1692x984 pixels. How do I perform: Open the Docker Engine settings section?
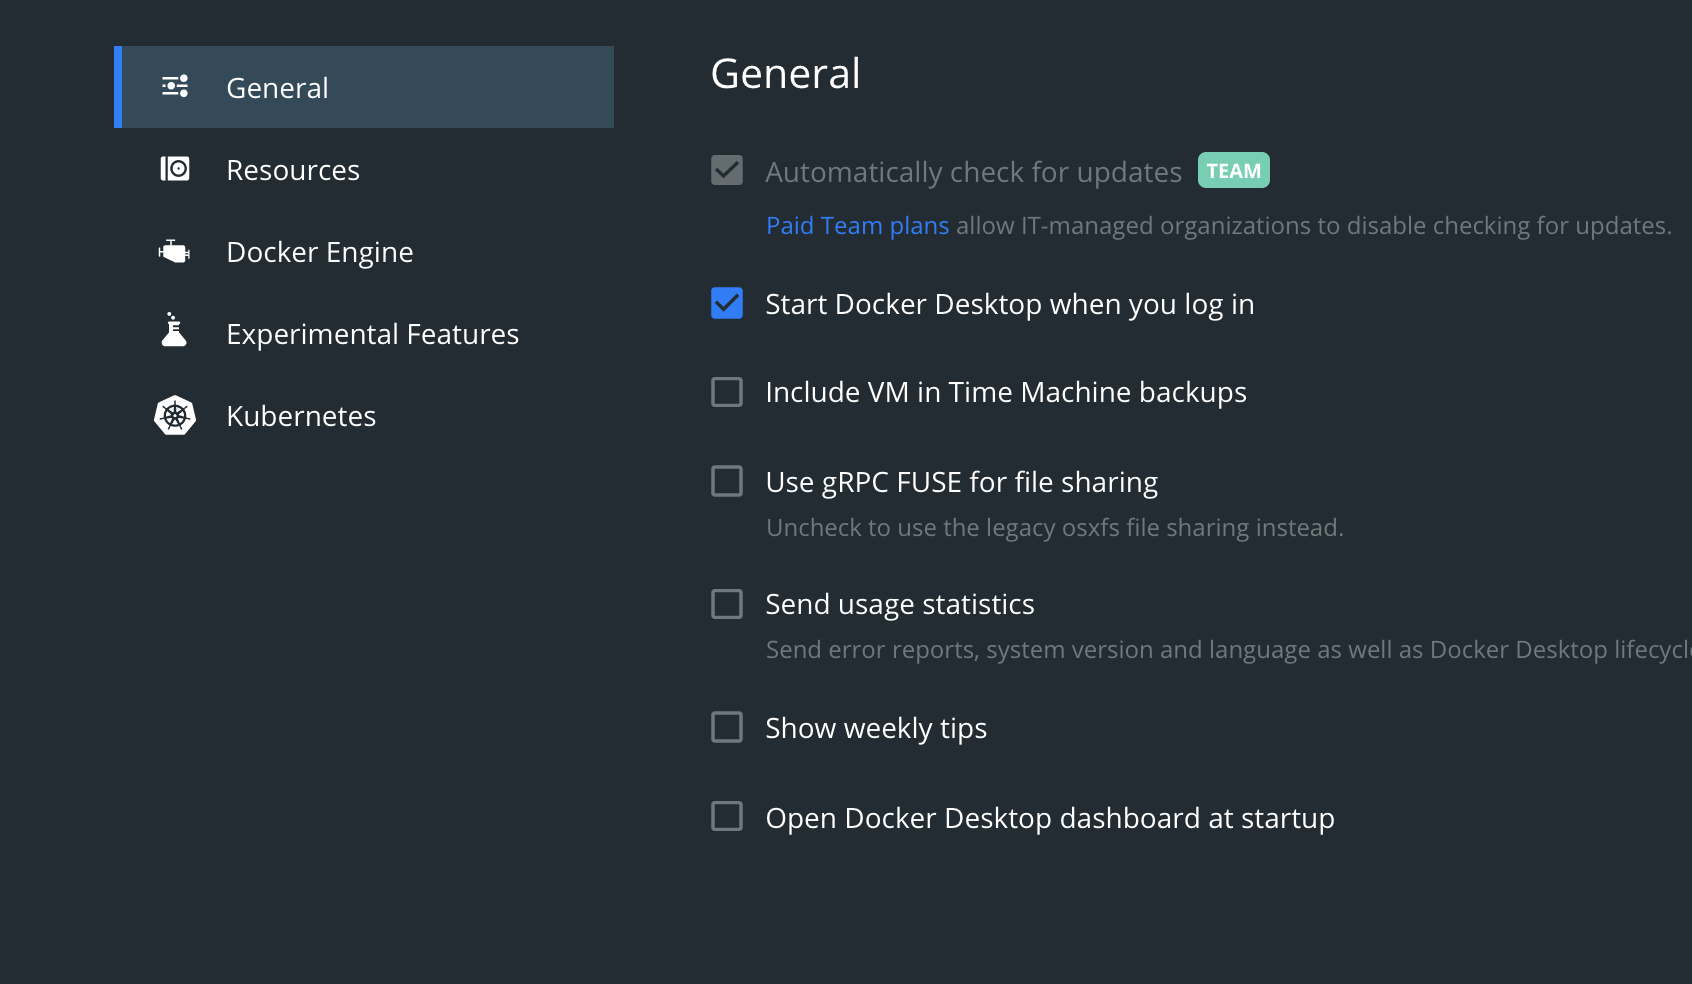[320, 252]
